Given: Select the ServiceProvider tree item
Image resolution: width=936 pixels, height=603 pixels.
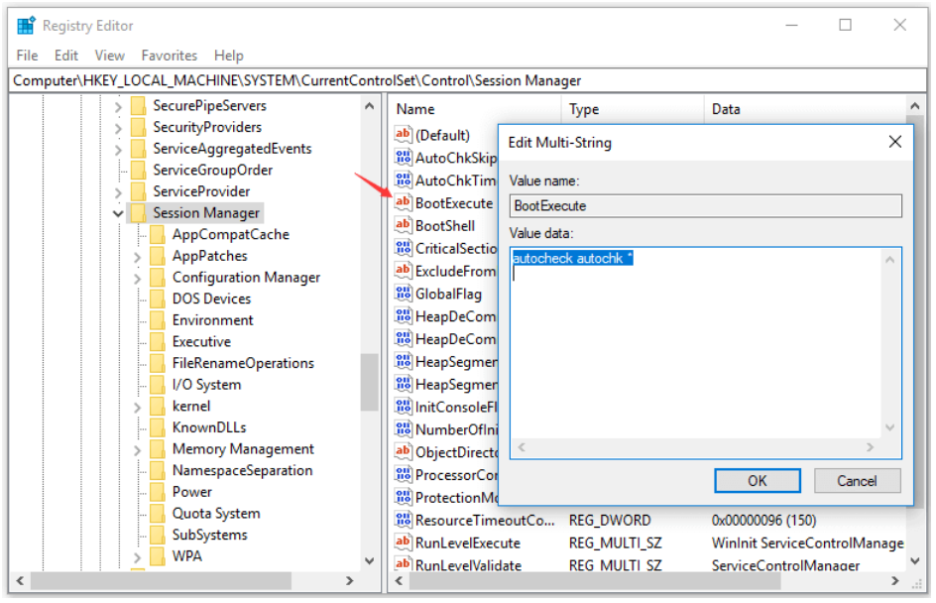Looking at the screenshot, I should pyautogui.click(x=201, y=192).
